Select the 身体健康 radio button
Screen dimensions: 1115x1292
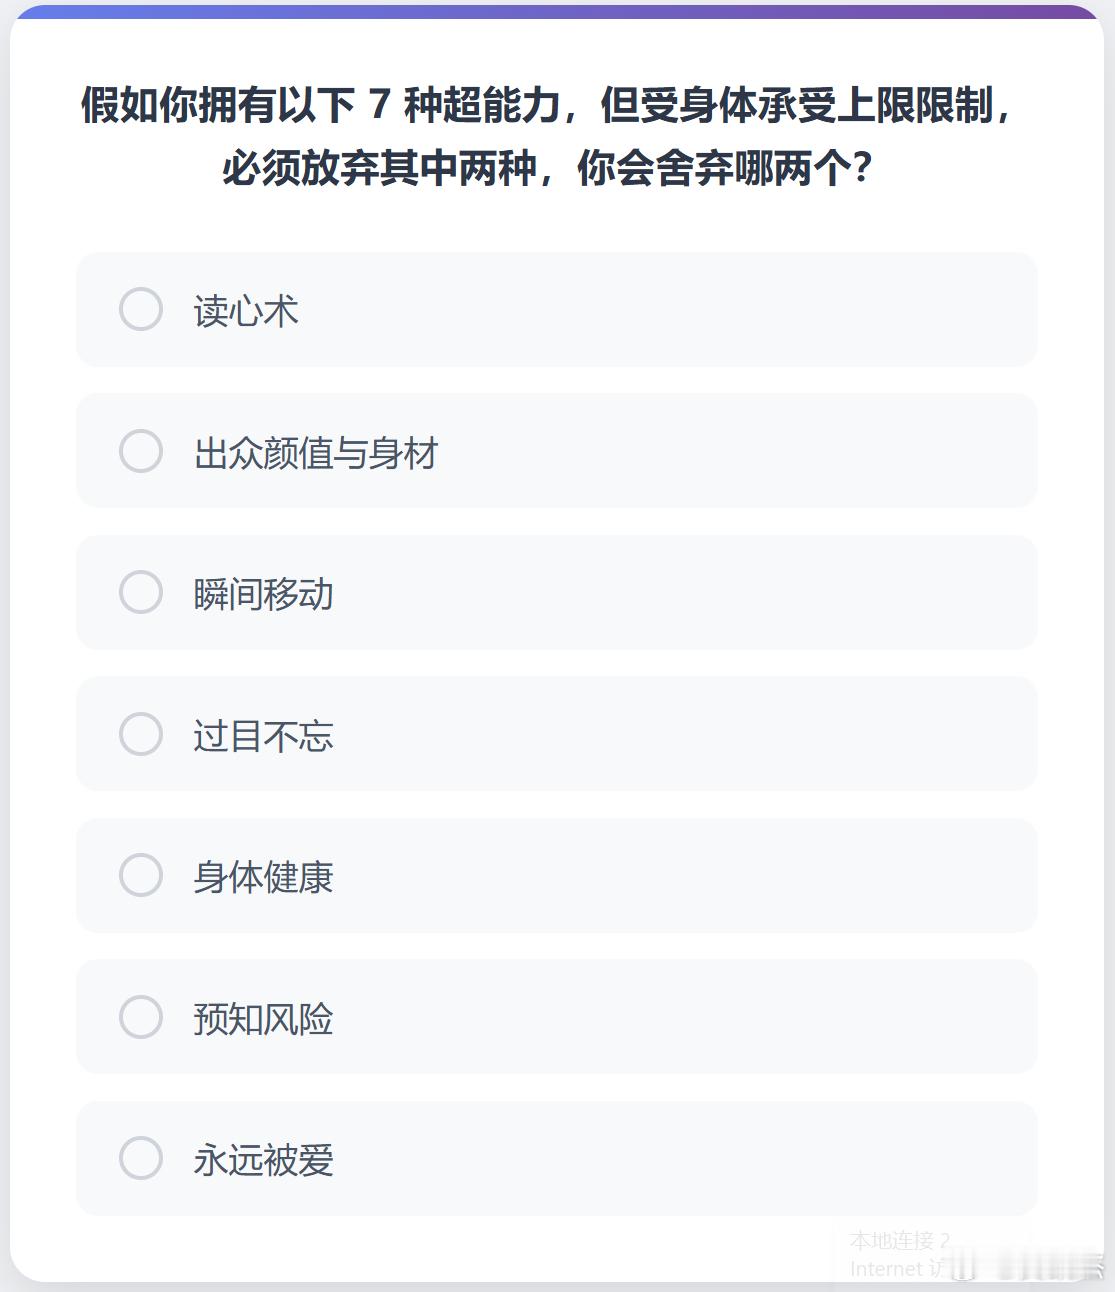click(140, 877)
